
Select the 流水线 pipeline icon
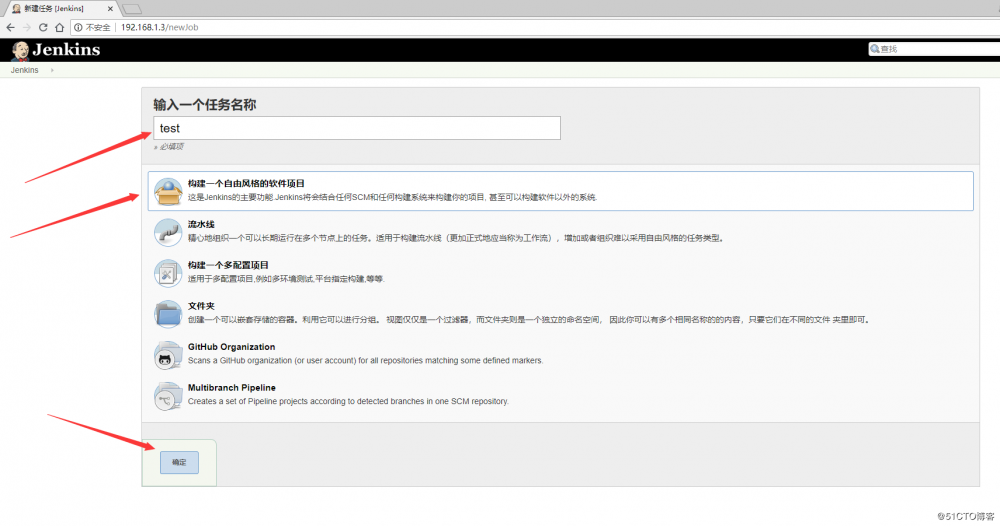[x=168, y=232]
